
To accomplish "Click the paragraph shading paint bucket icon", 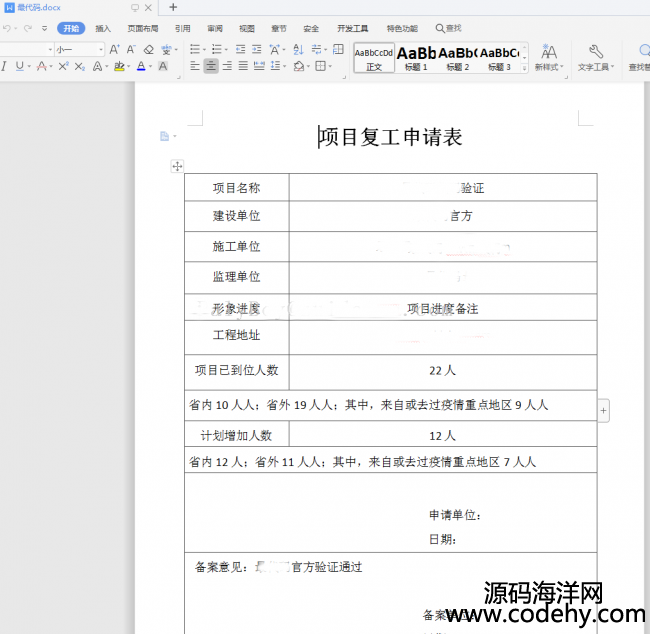I will click(298, 66).
